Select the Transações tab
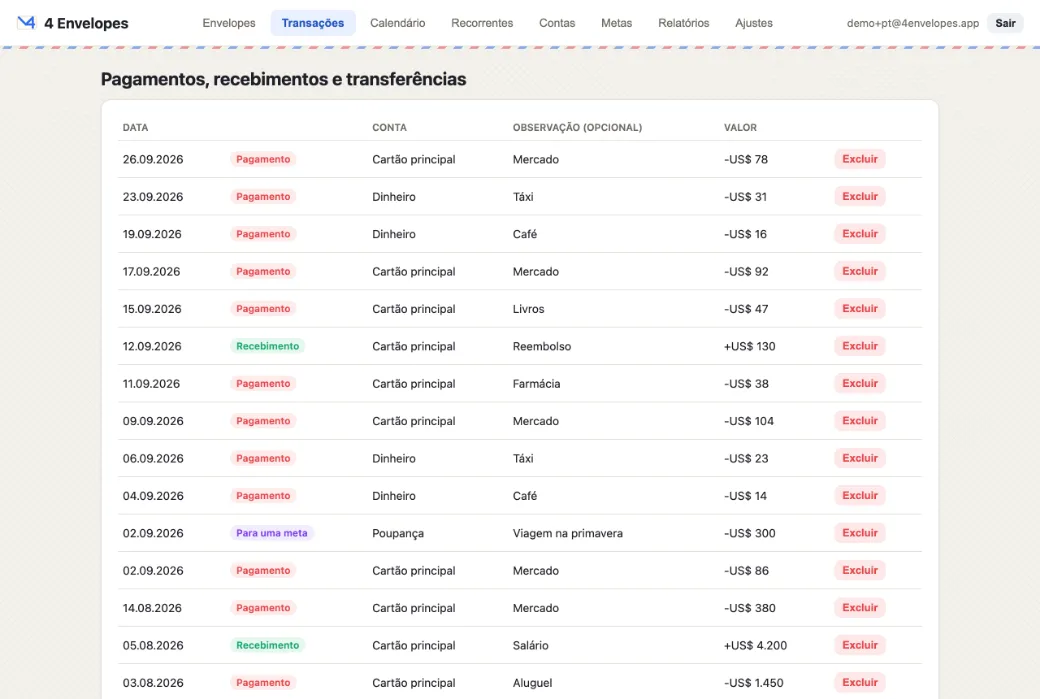Screen dimensions: 1040x699 pyautogui.click(x=312, y=23)
